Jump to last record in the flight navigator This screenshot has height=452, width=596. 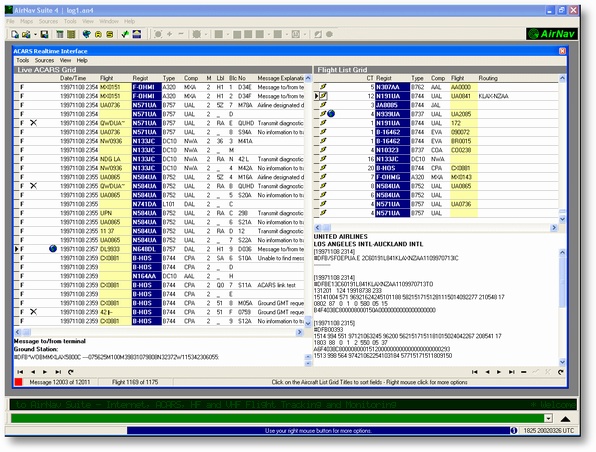512,372
